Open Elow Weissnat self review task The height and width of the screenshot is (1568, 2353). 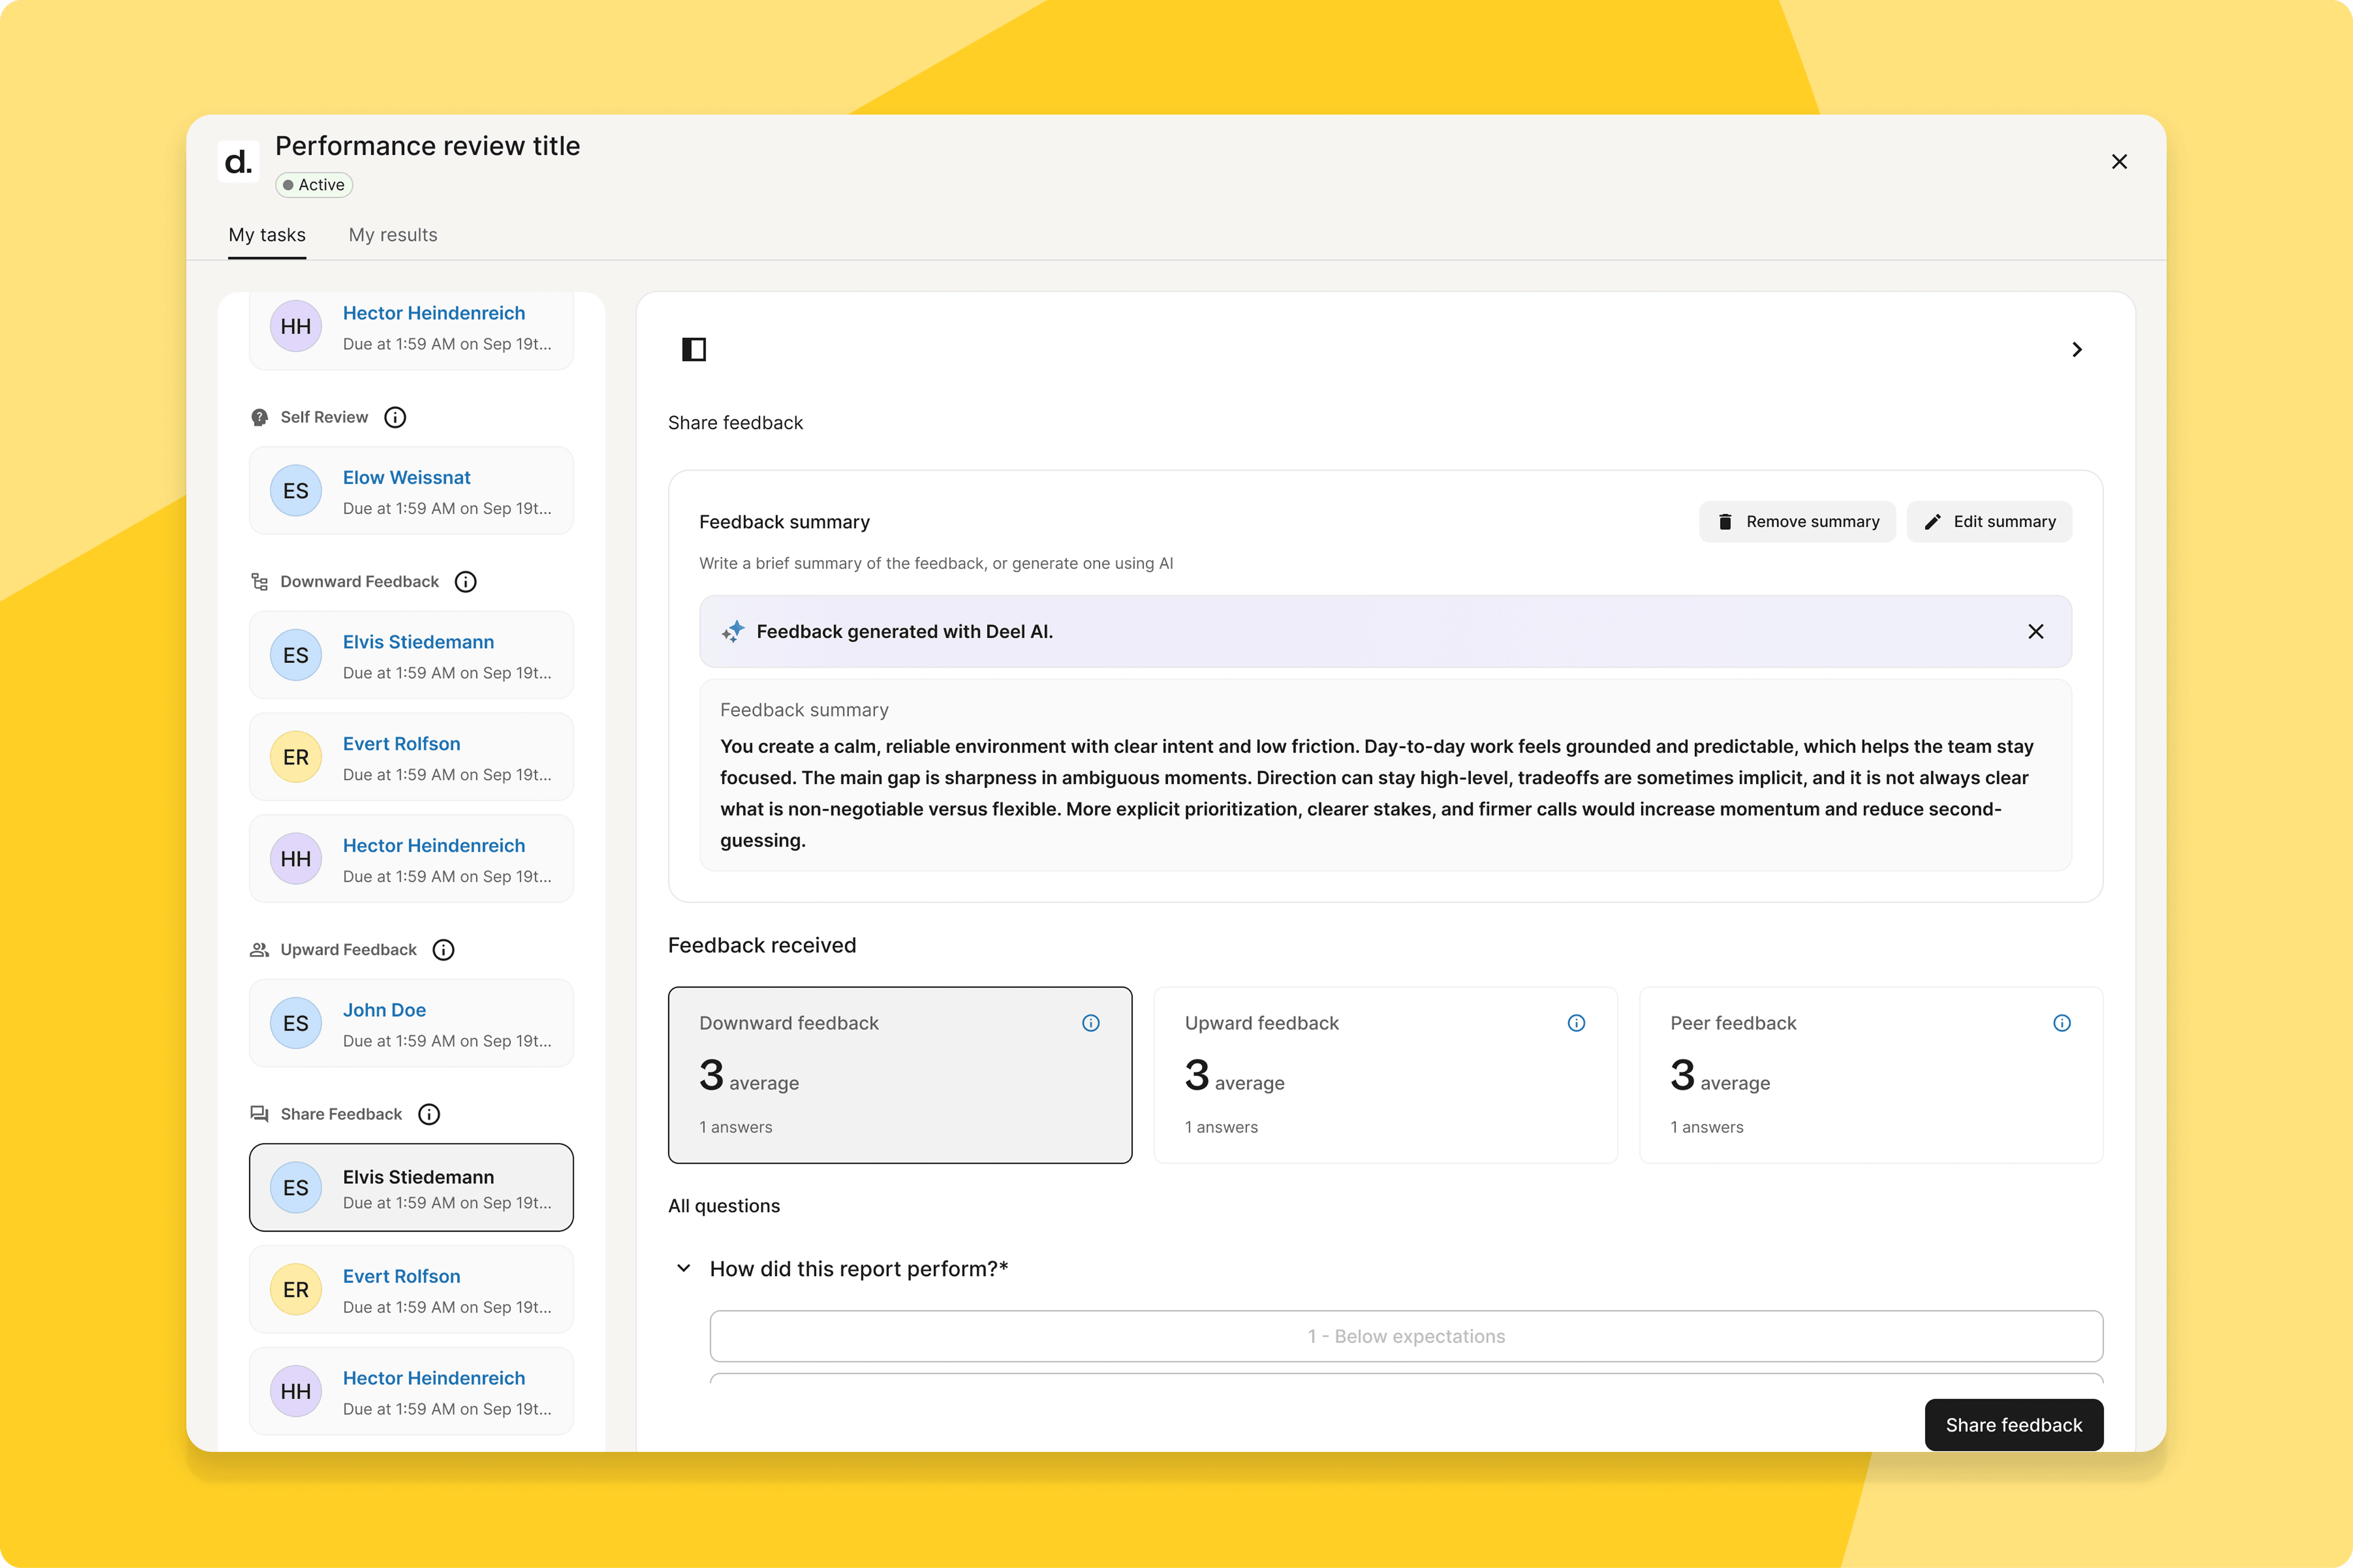[x=411, y=491]
